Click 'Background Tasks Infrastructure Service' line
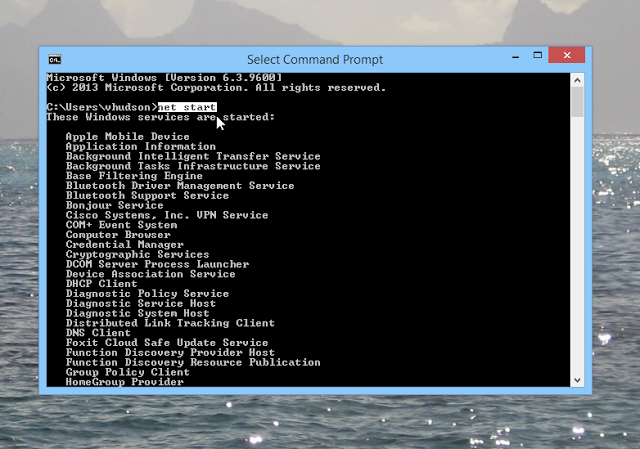The image size is (640, 449). (x=193, y=166)
